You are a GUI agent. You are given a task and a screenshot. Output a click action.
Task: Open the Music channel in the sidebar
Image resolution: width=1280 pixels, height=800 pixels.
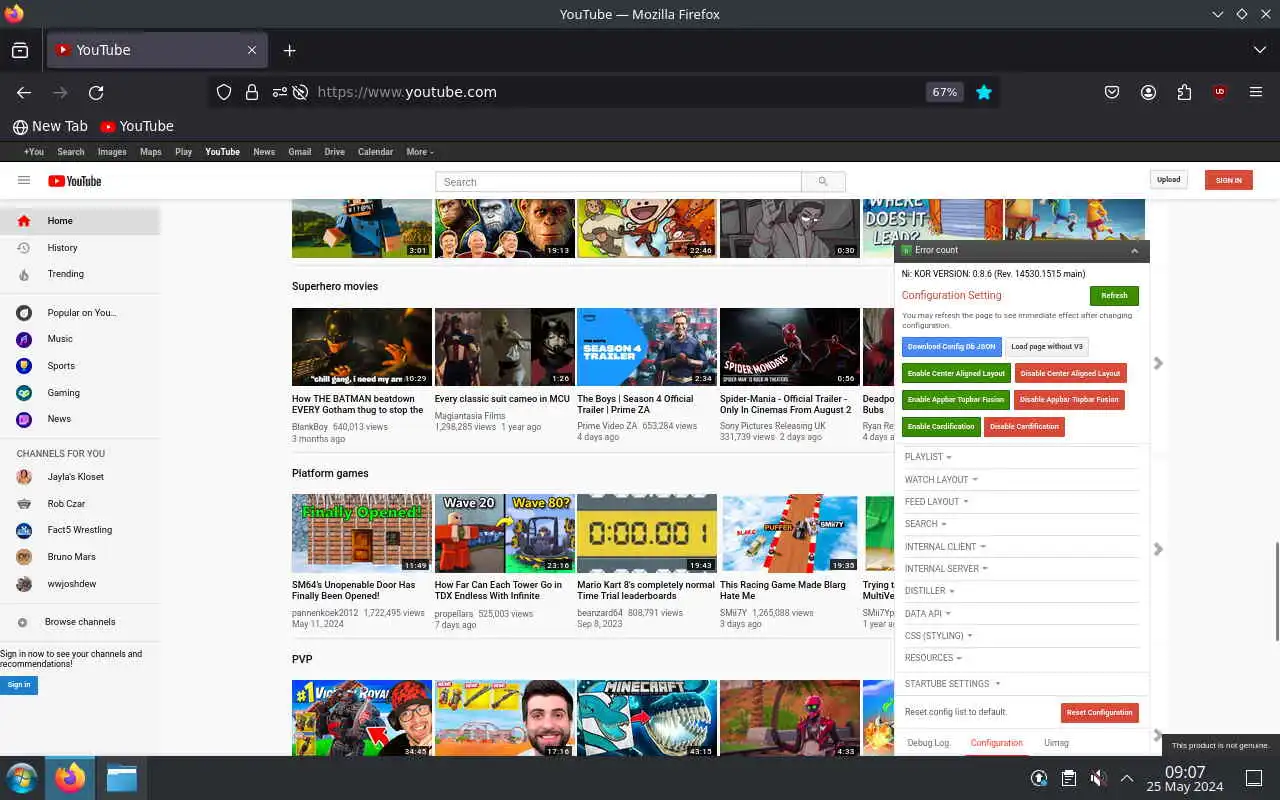(x=60, y=339)
